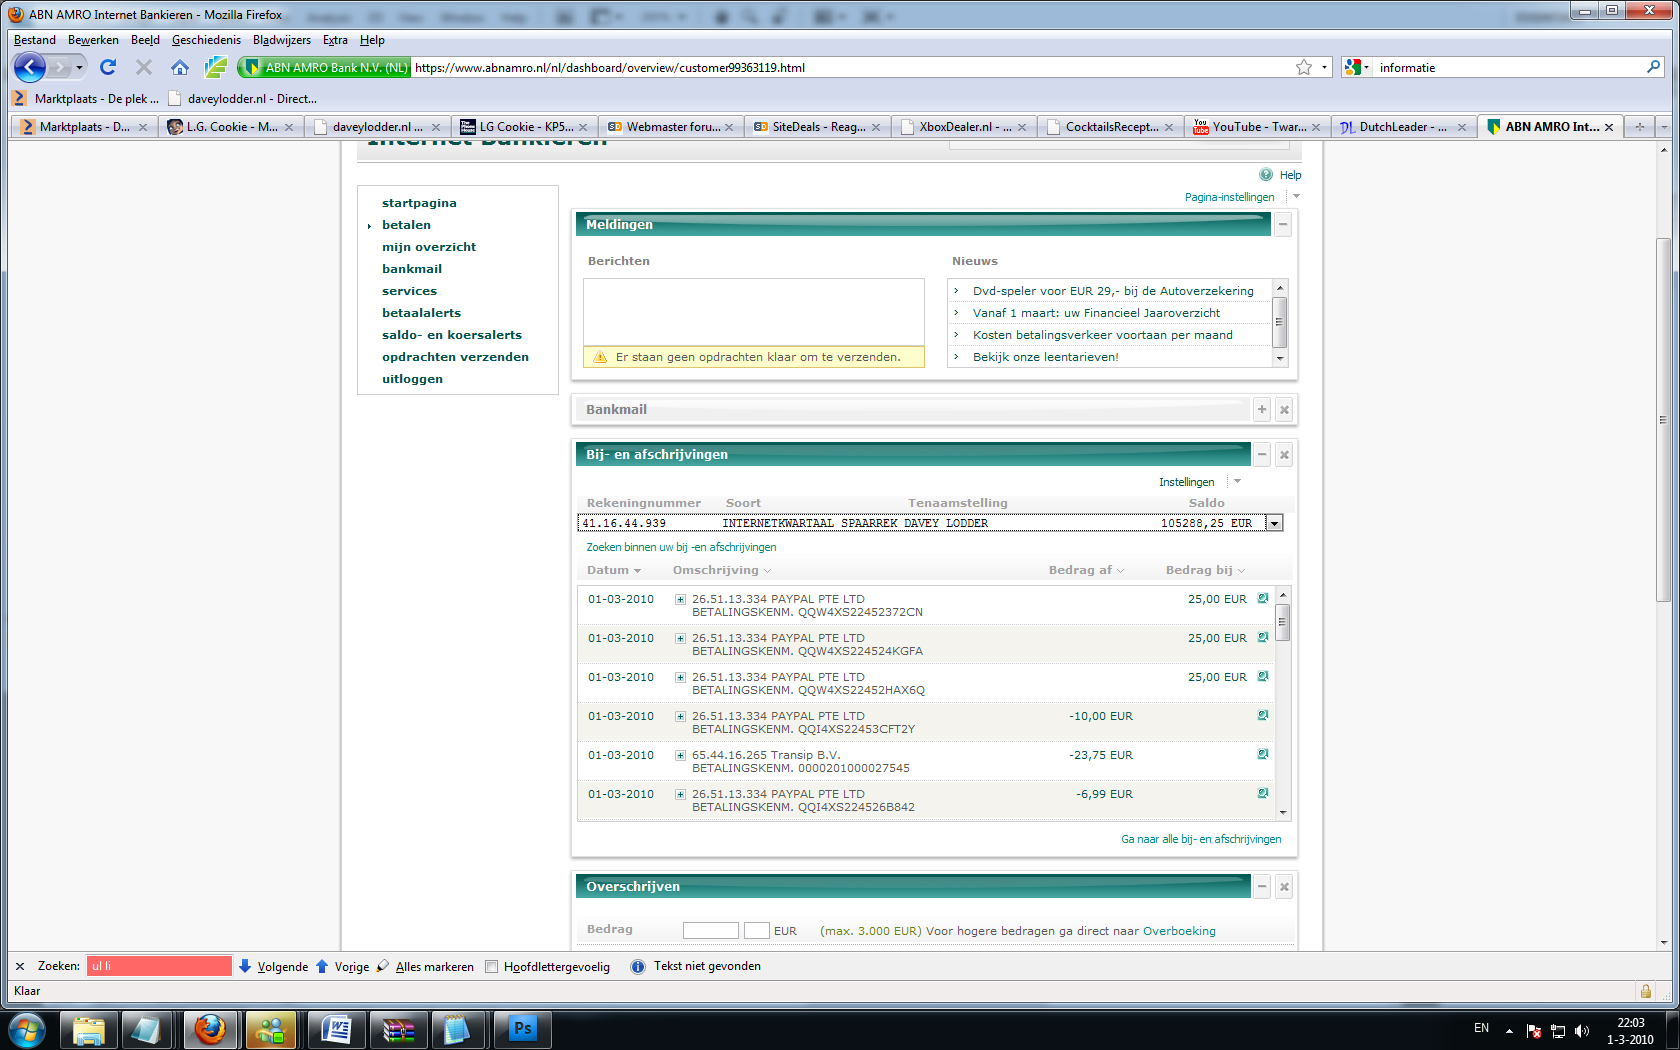Click the URL address bar
Image resolution: width=1680 pixels, height=1050 pixels.
coord(850,67)
